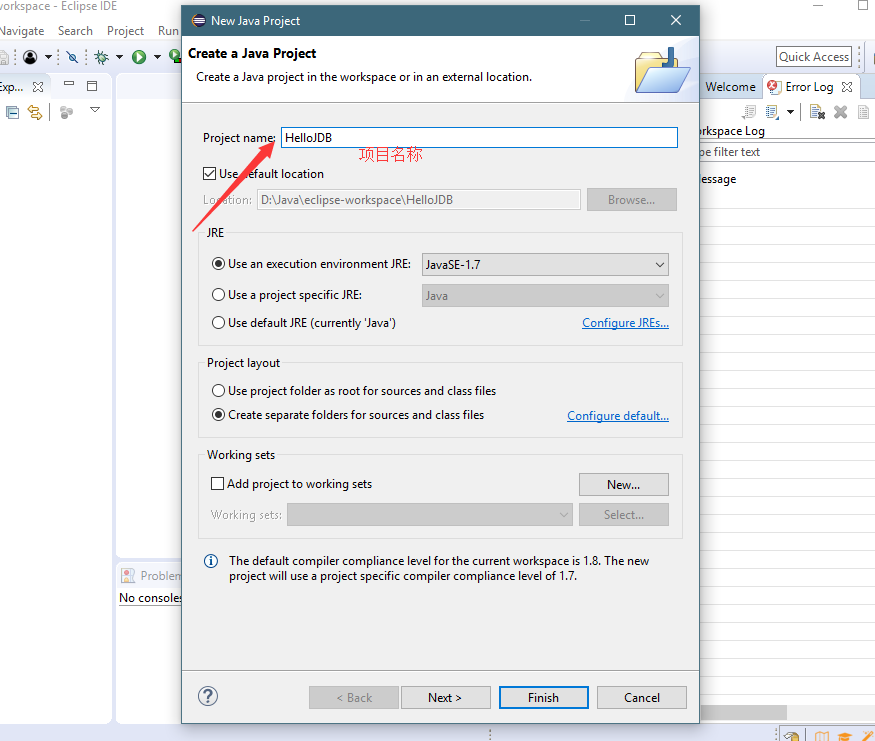
Task: Open the Configure default... link
Action: pos(618,416)
